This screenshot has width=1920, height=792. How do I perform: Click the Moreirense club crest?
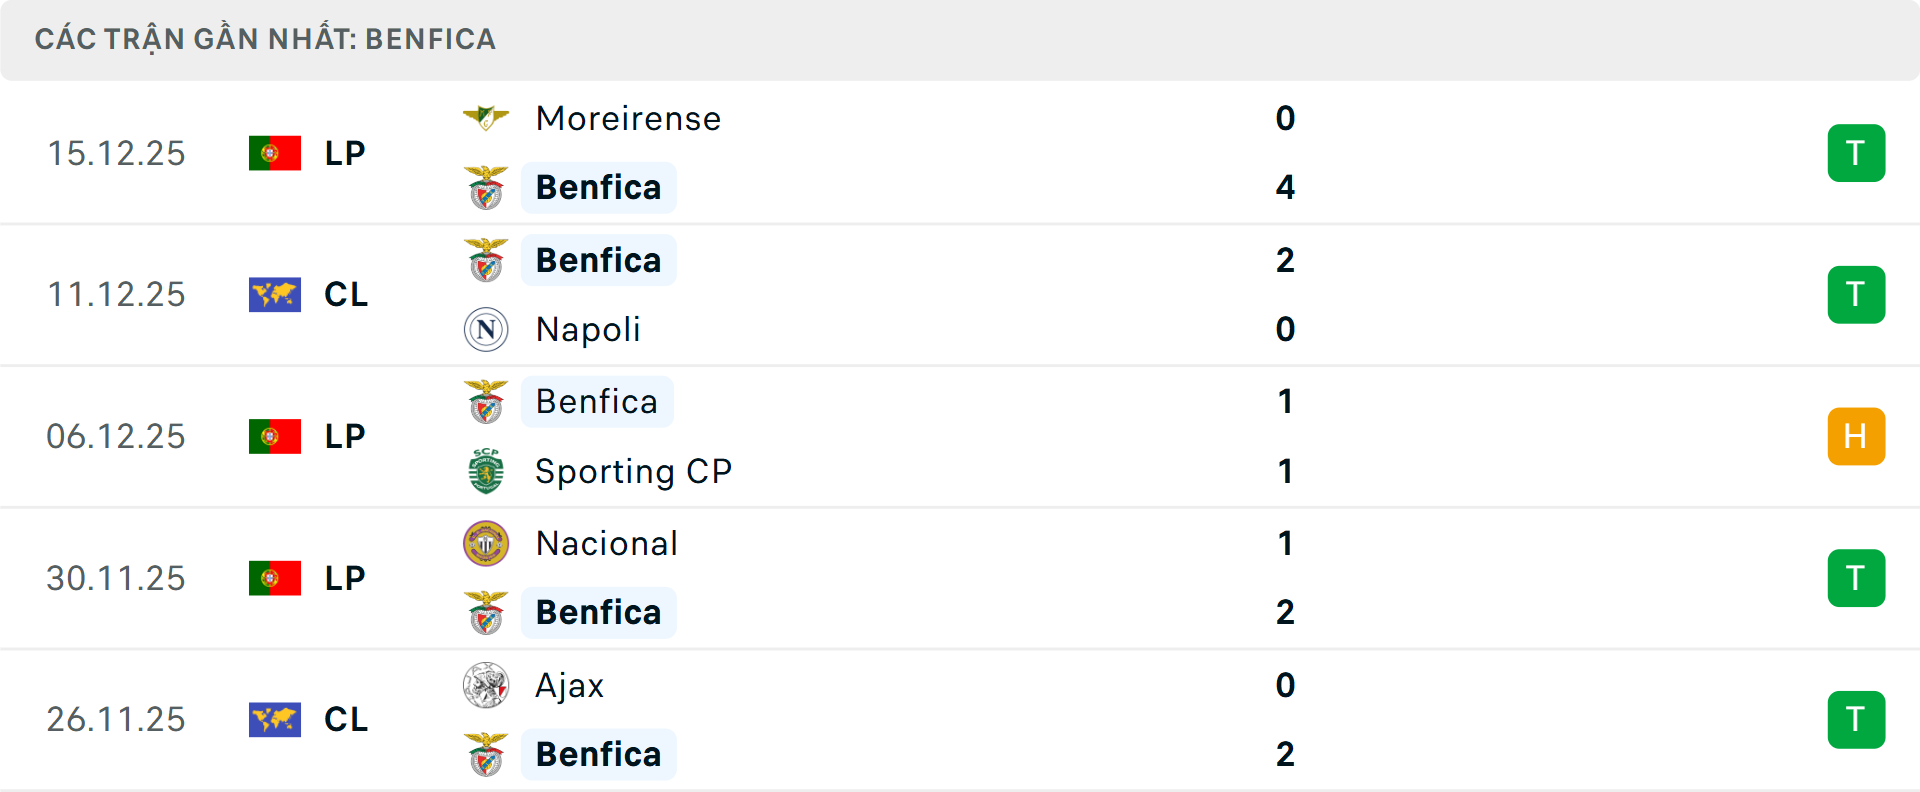(487, 117)
